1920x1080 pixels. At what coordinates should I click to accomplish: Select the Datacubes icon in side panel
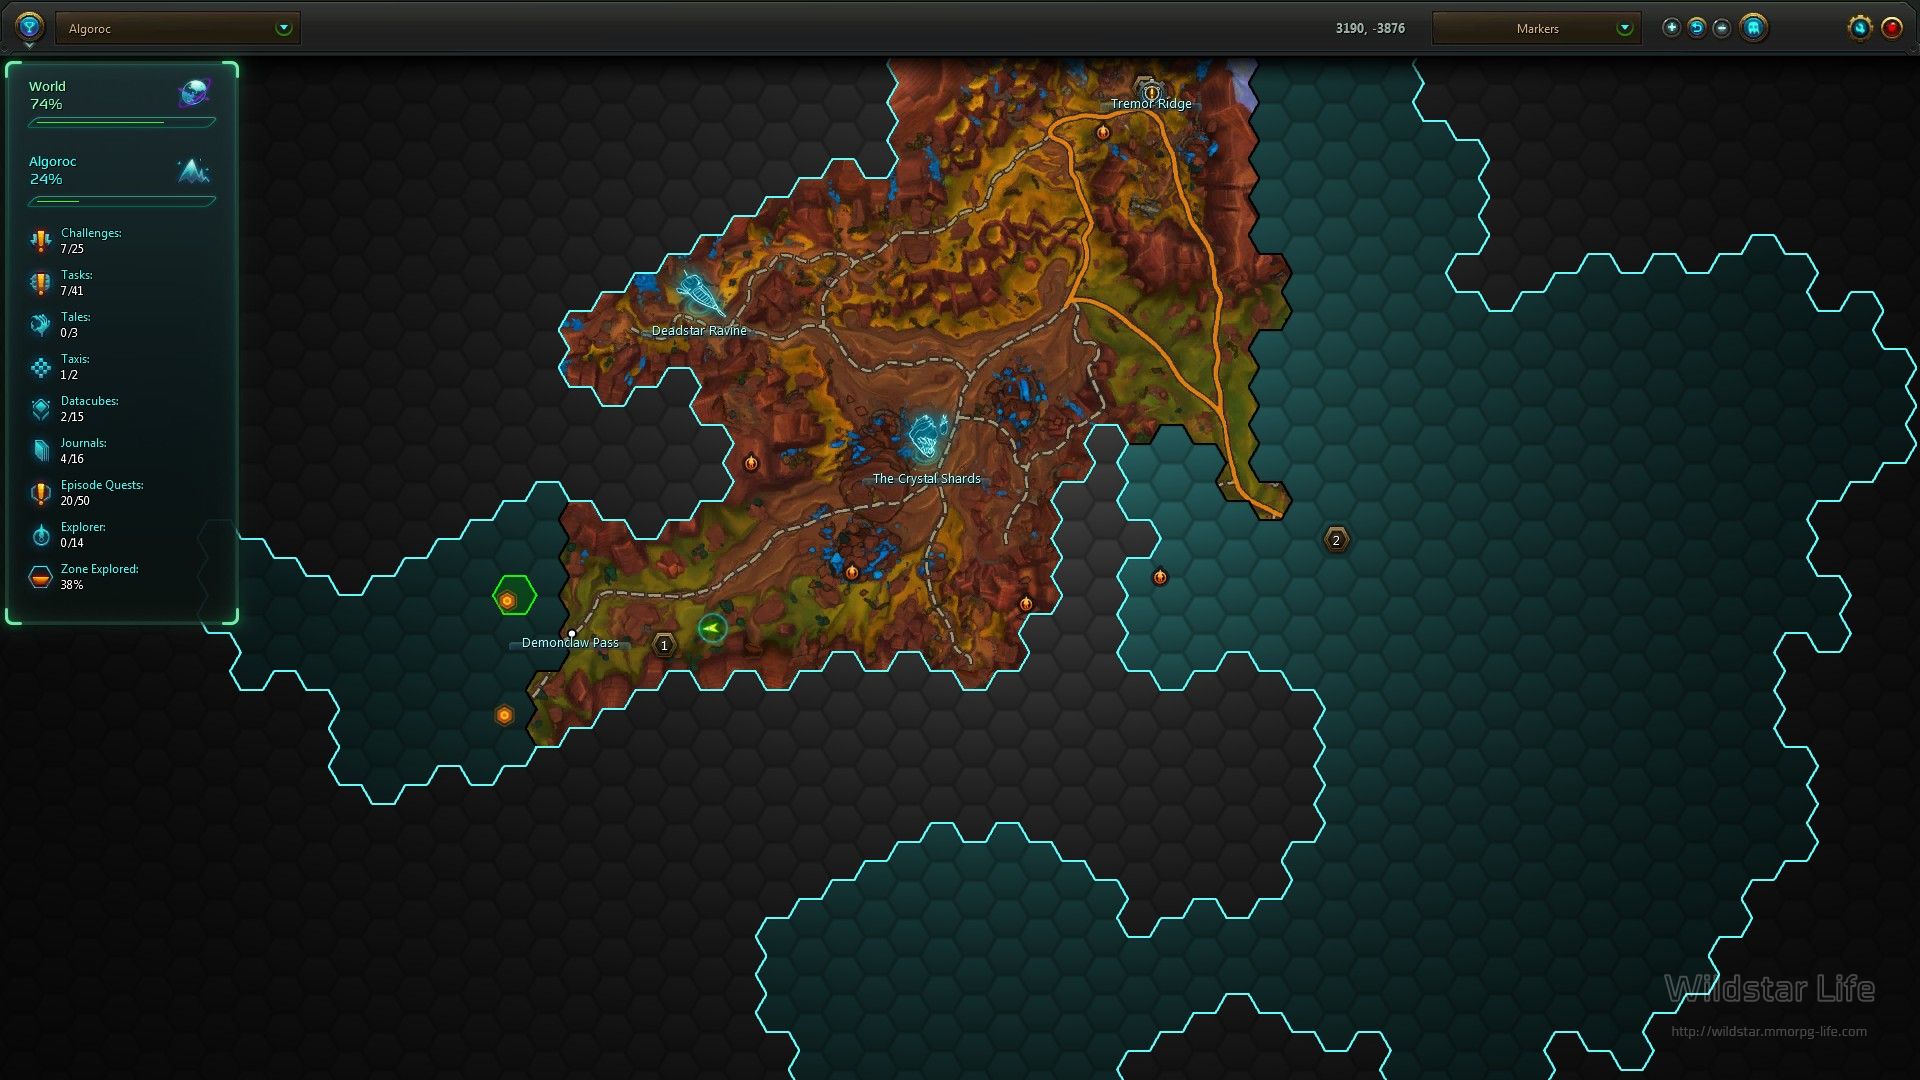point(40,409)
